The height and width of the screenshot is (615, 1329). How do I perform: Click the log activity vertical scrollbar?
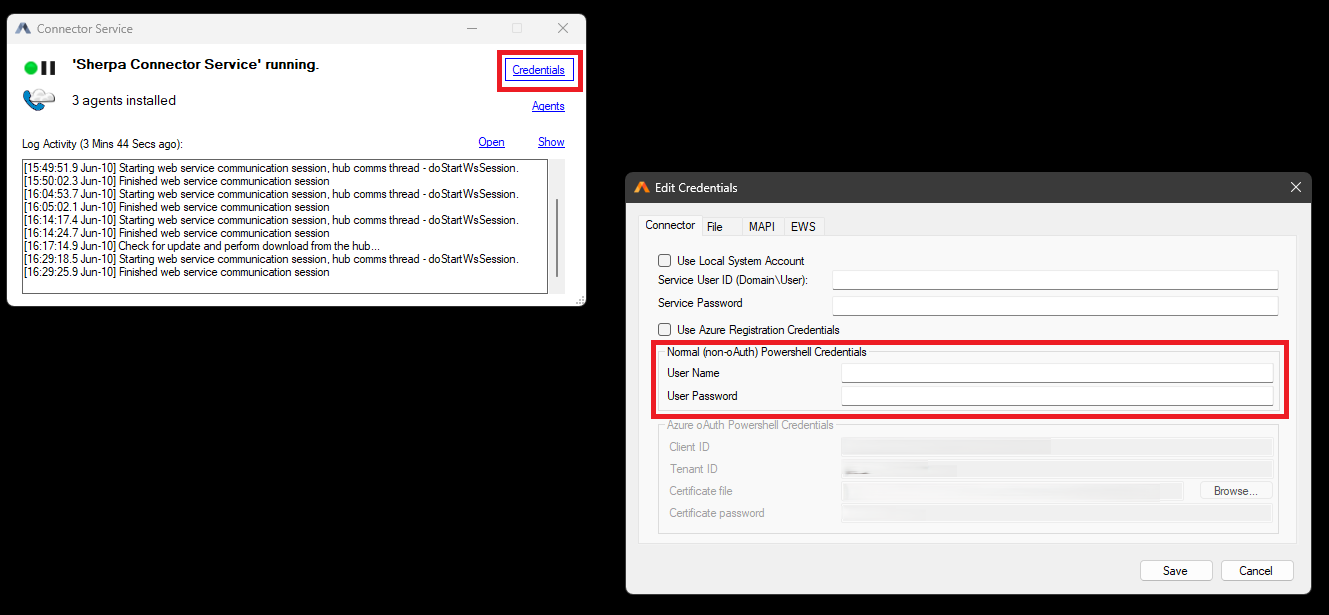[x=557, y=226]
